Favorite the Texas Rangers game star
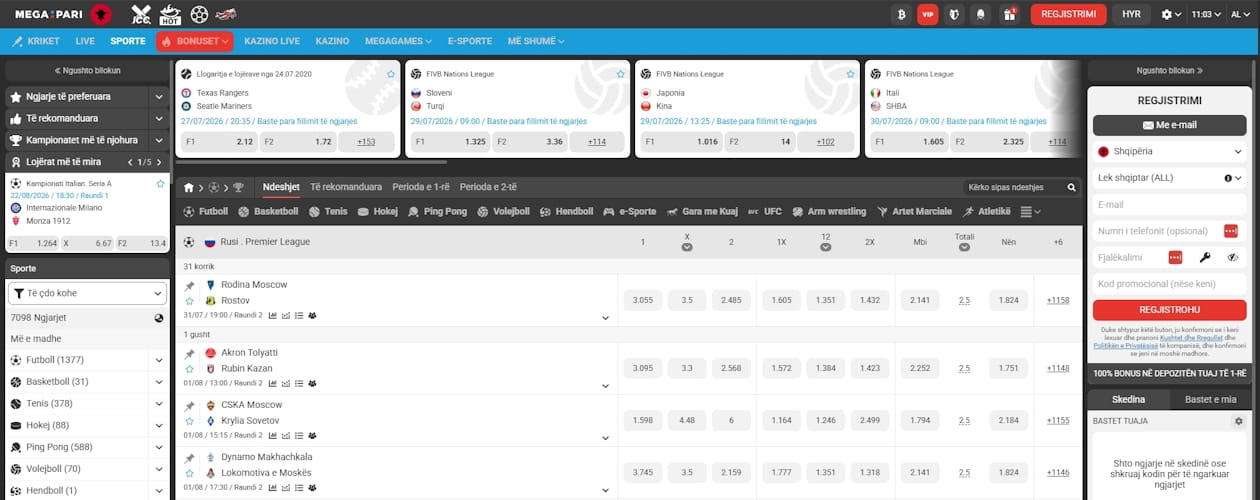Image resolution: width=1260 pixels, height=500 pixels. [391, 74]
